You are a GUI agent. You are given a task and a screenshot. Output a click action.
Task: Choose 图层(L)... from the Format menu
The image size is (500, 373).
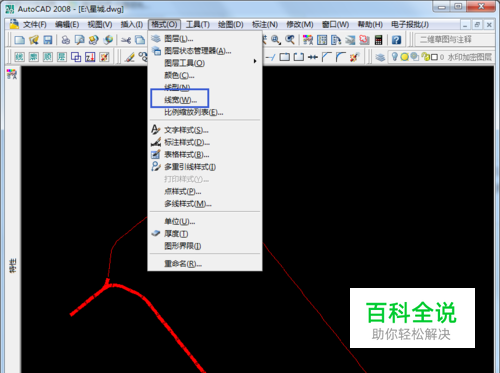pos(205,39)
